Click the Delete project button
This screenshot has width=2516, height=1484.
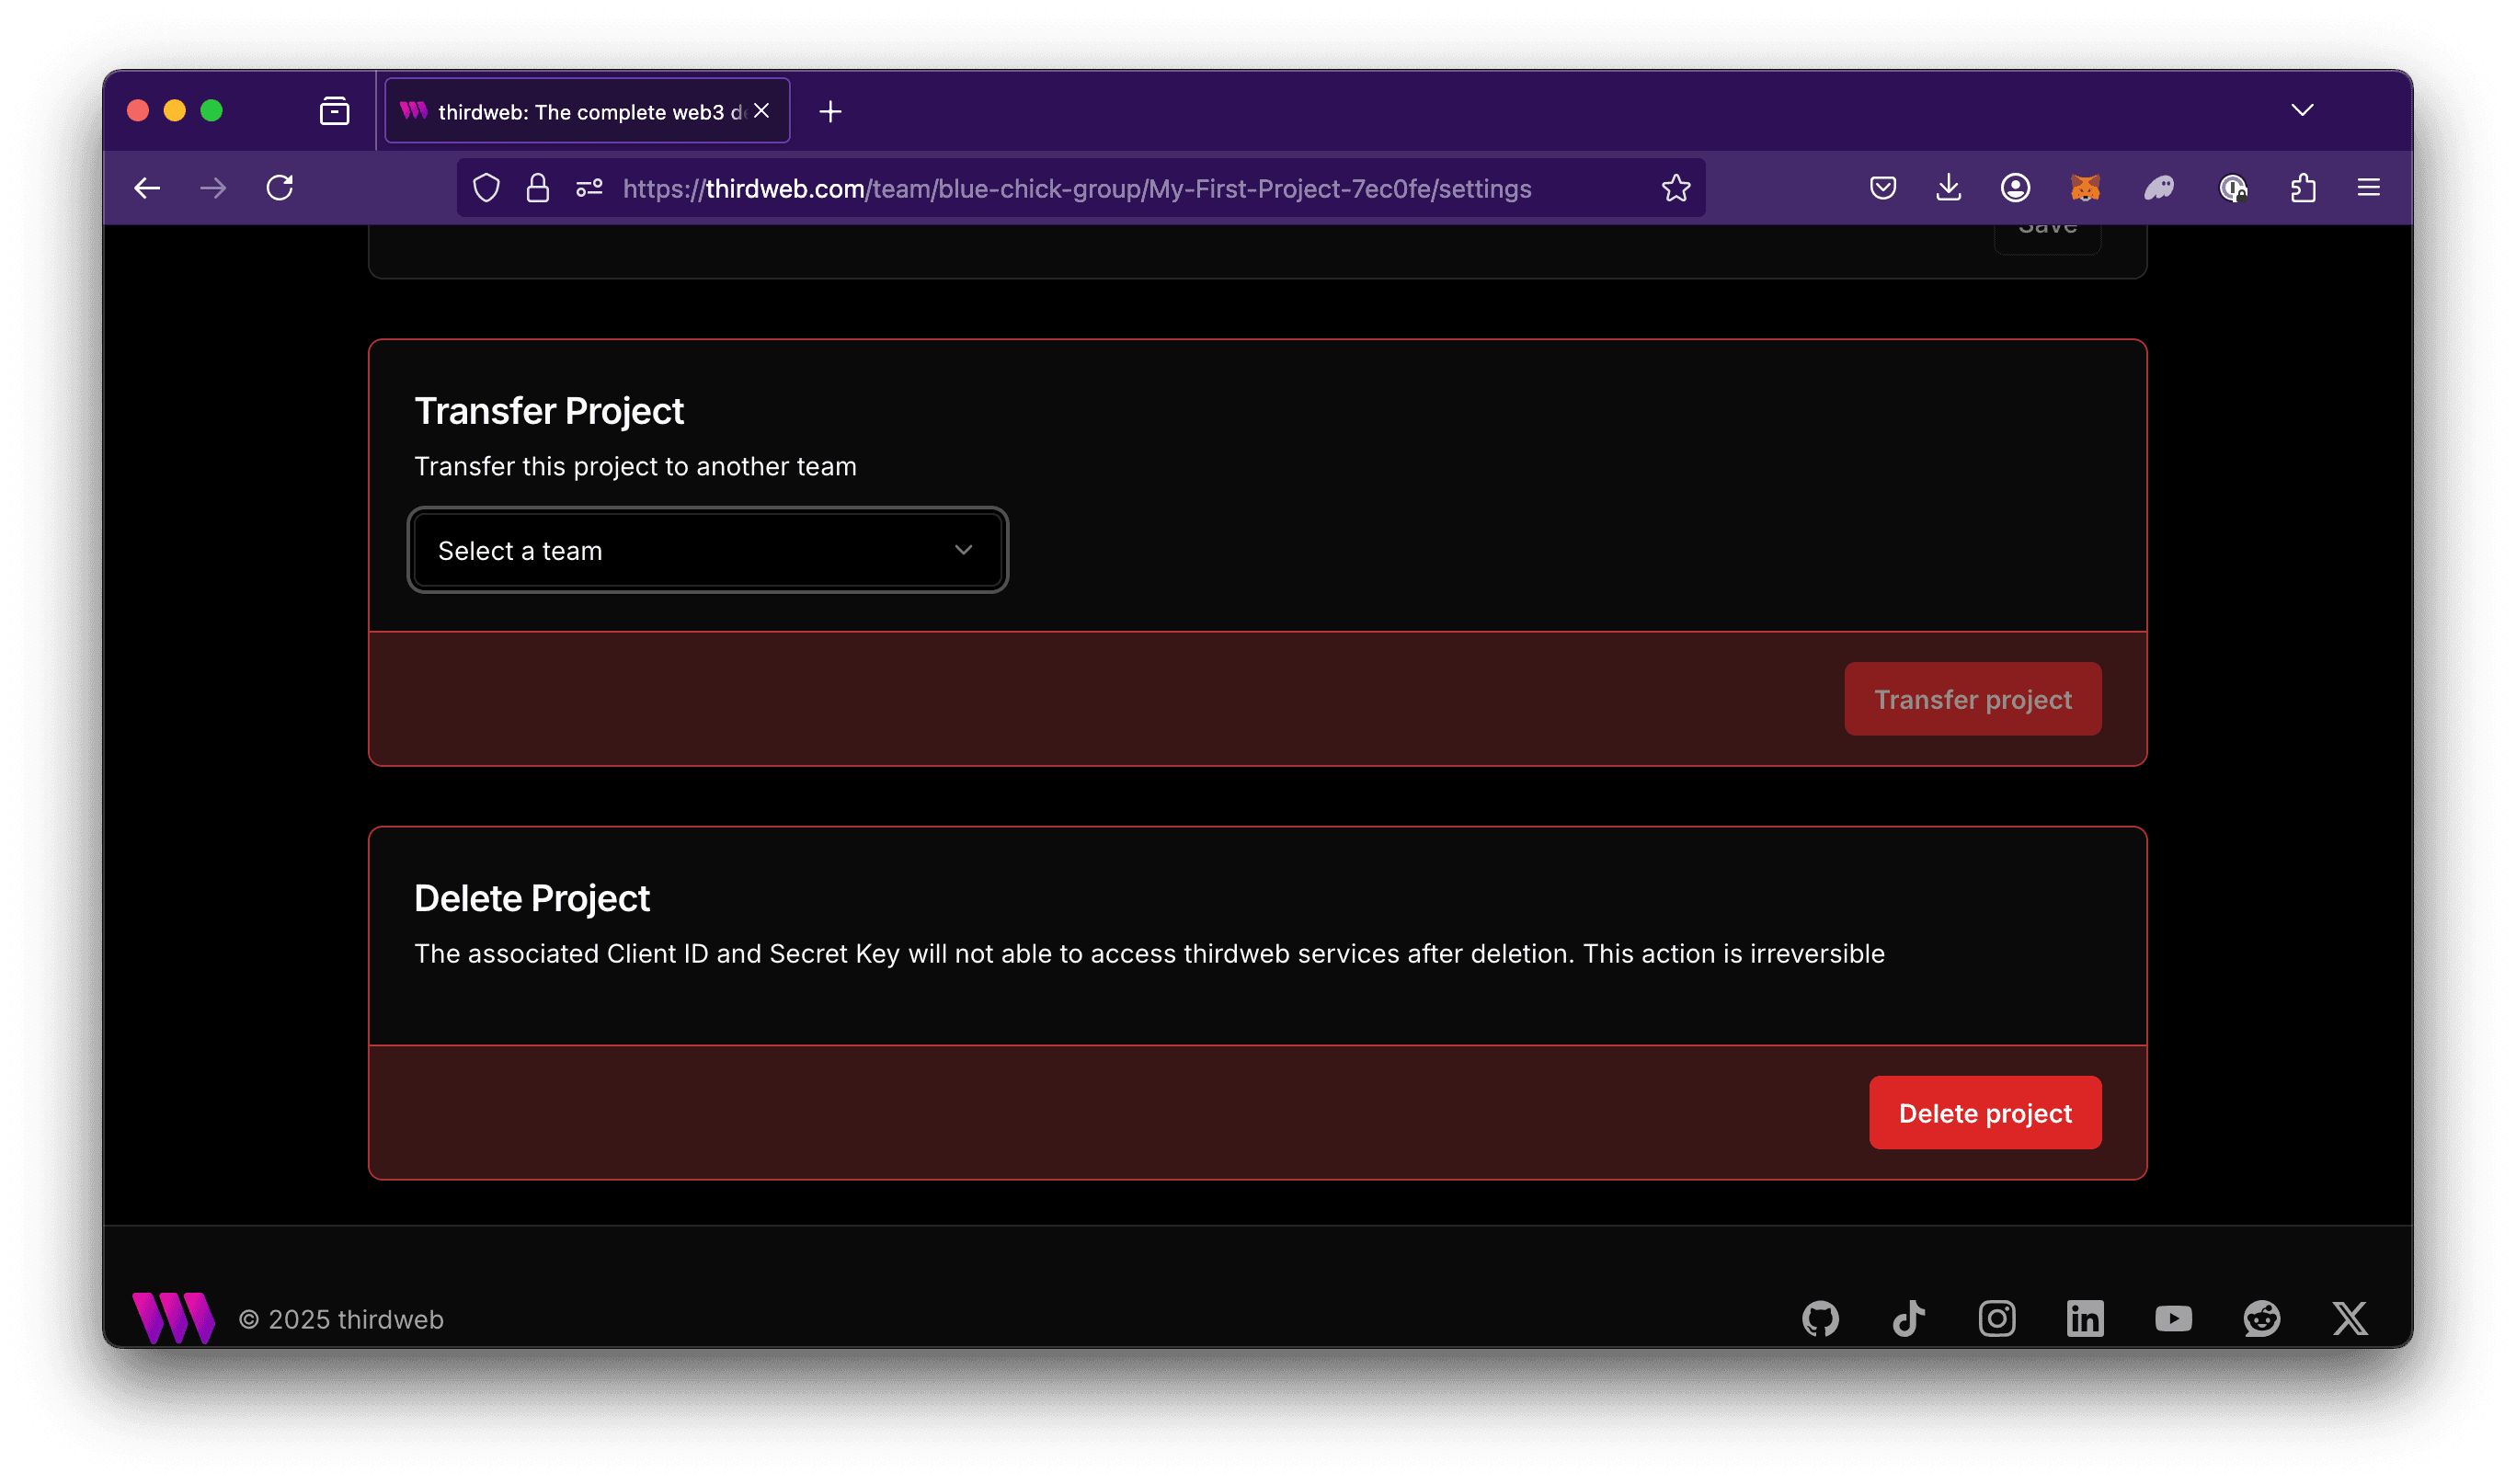click(1984, 1112)
